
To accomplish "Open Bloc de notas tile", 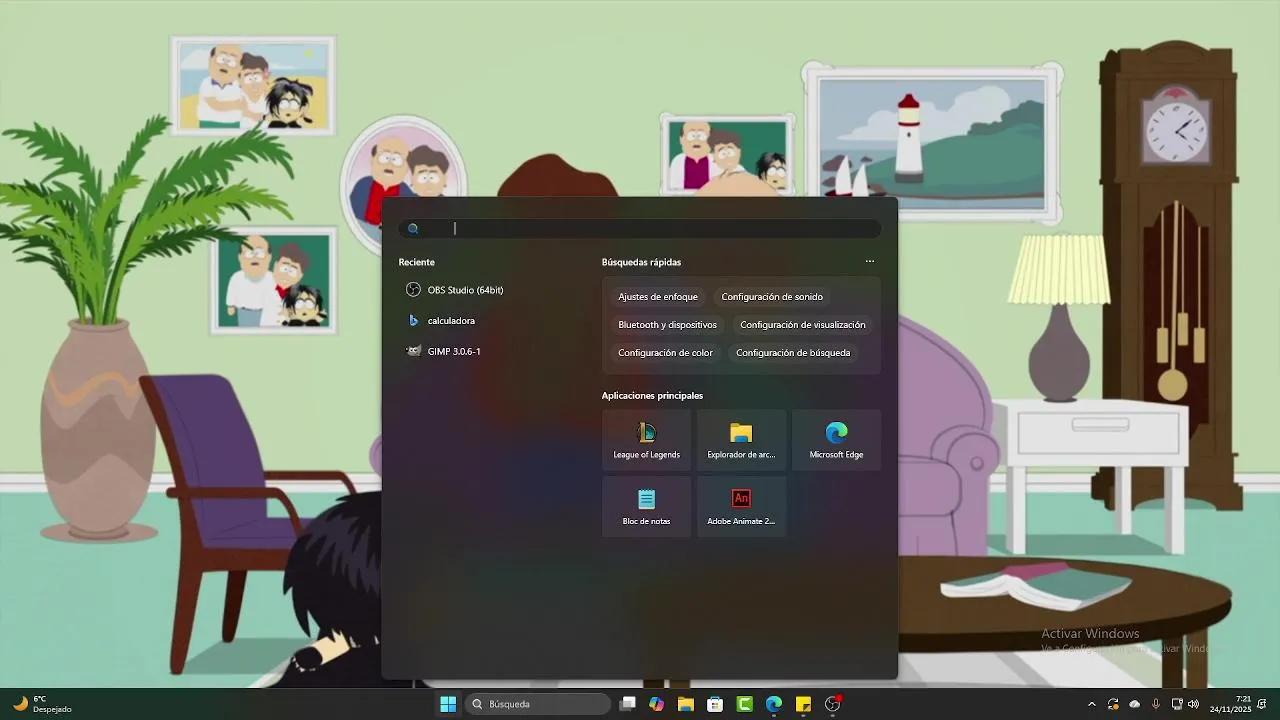I will click(646, 506).
